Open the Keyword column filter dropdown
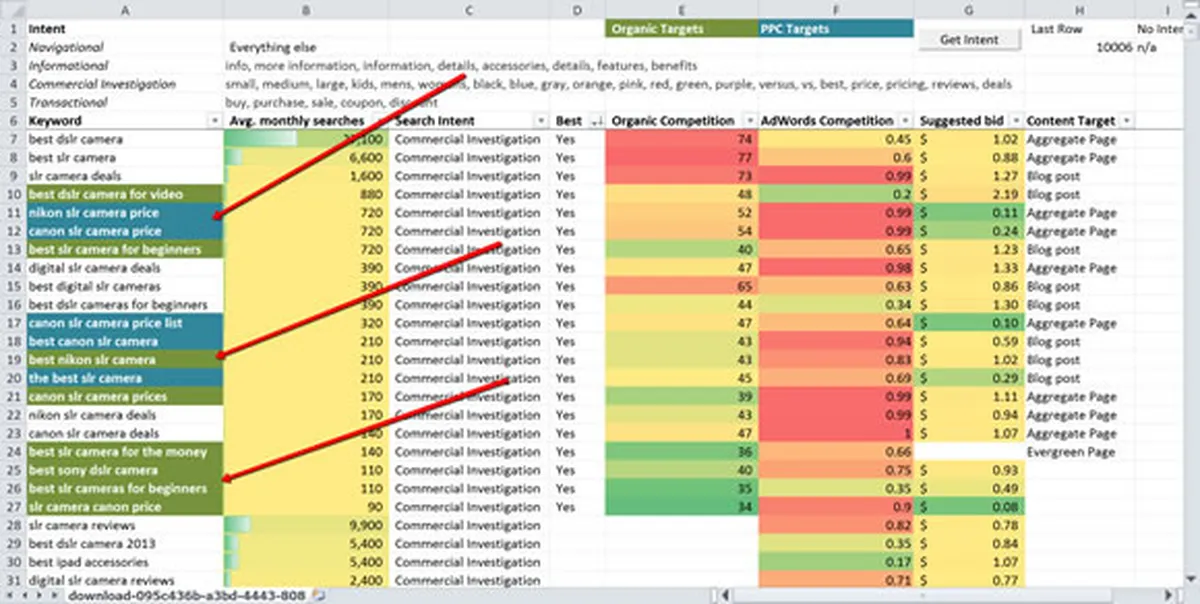The width and height of the screenshot is (1200, 604). coord(216,121)
